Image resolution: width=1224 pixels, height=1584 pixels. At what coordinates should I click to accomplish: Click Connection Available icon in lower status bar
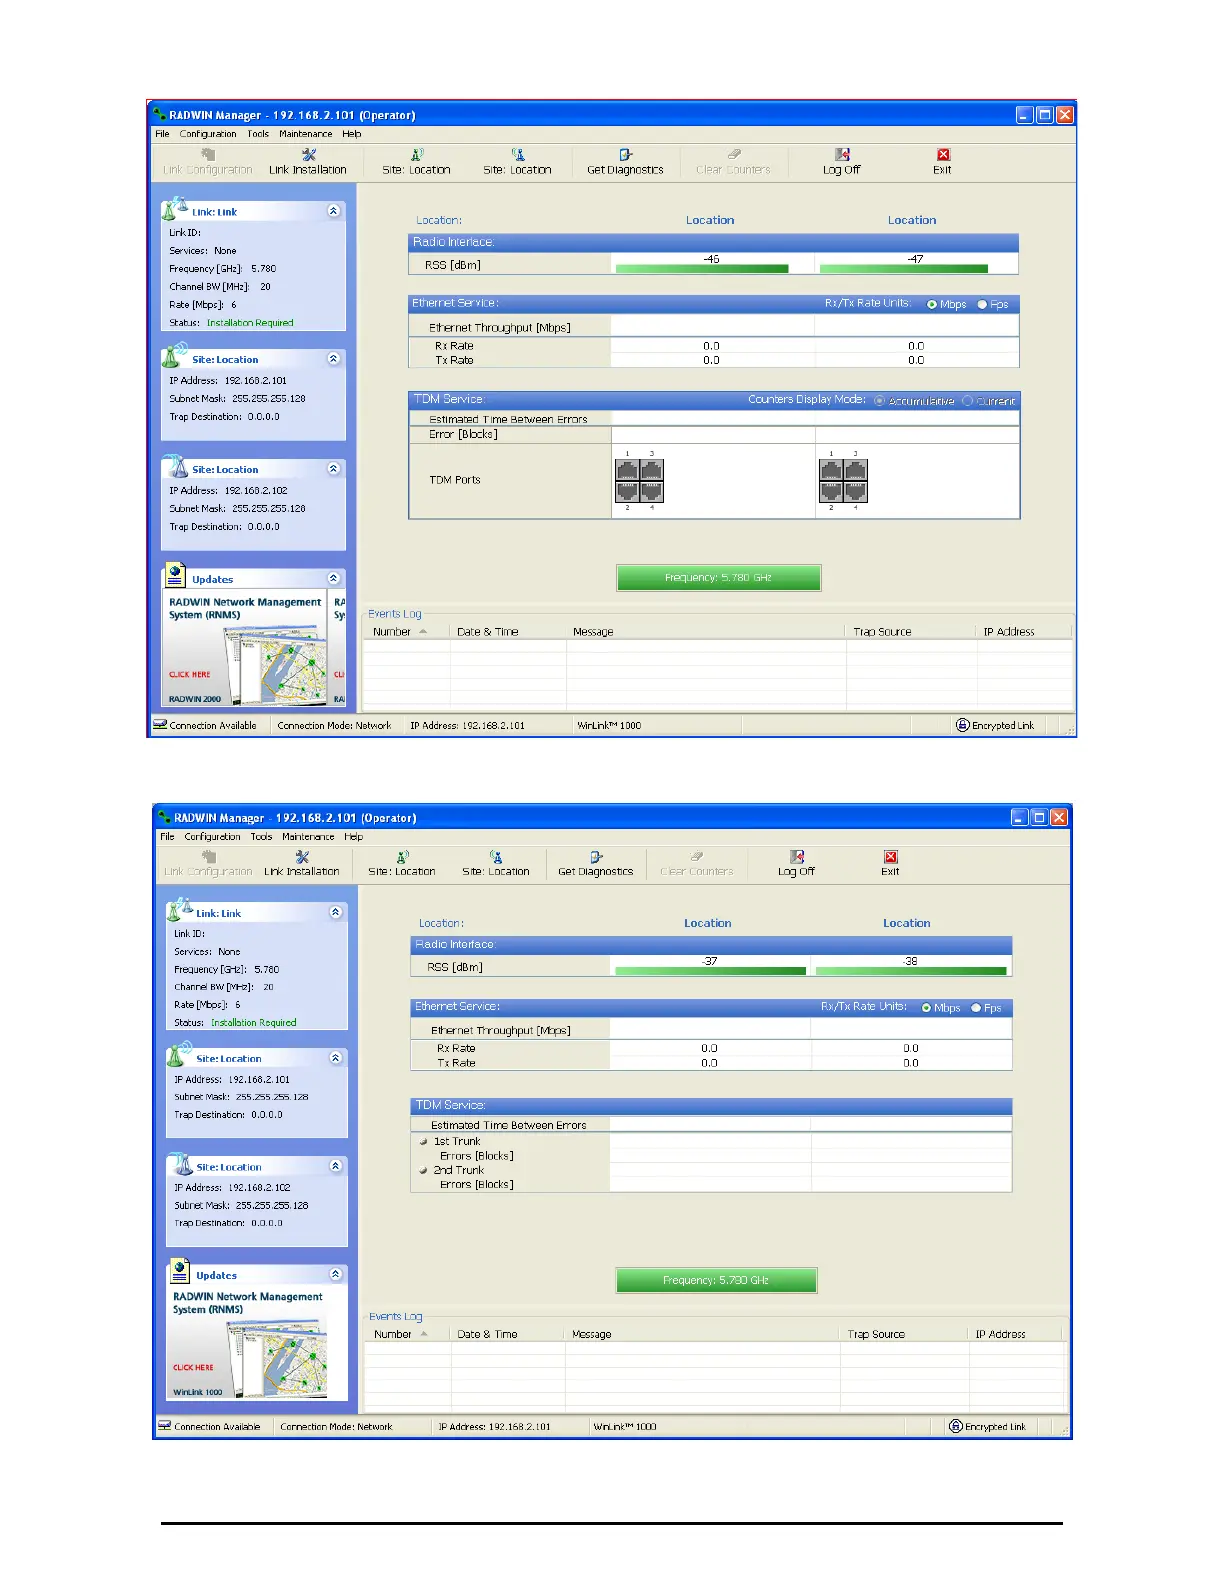[x=165, y=1426]
